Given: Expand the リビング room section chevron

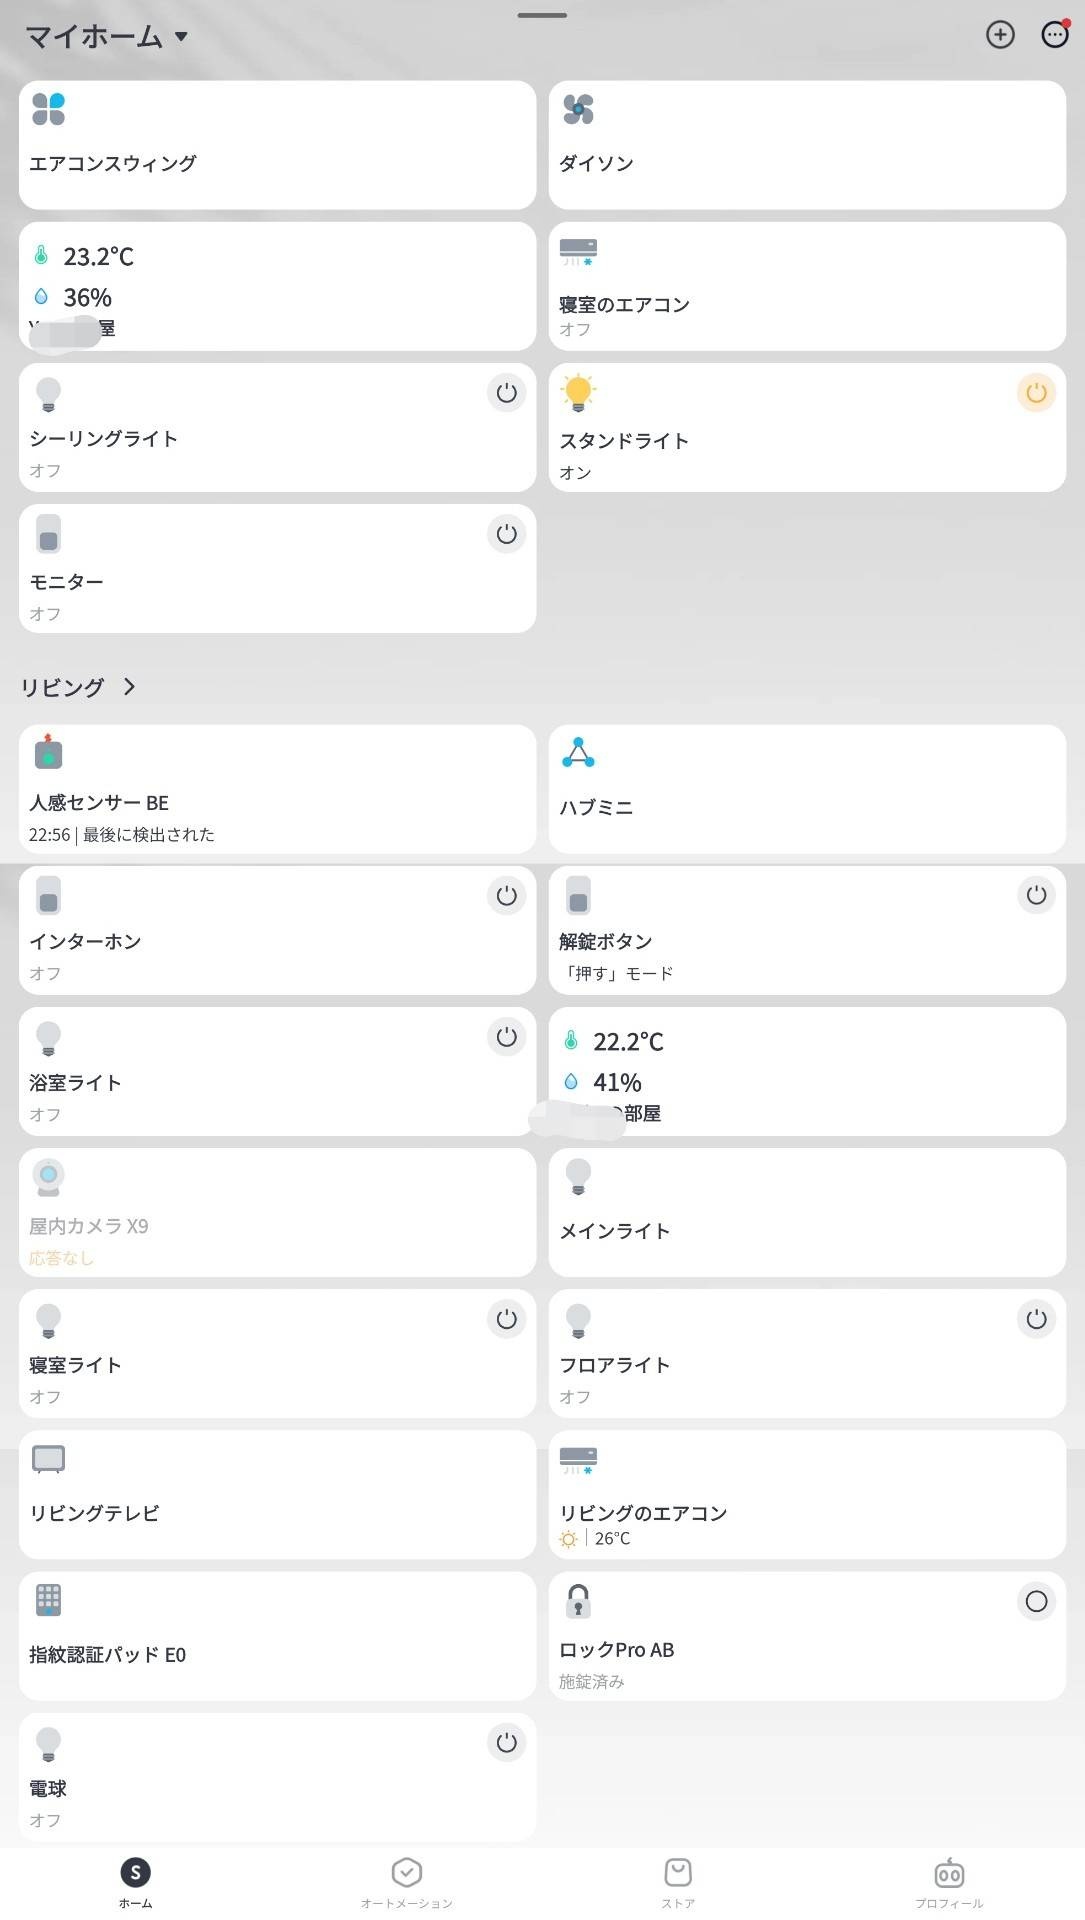Looking at the screenshot, I should [x=129, y=687].
